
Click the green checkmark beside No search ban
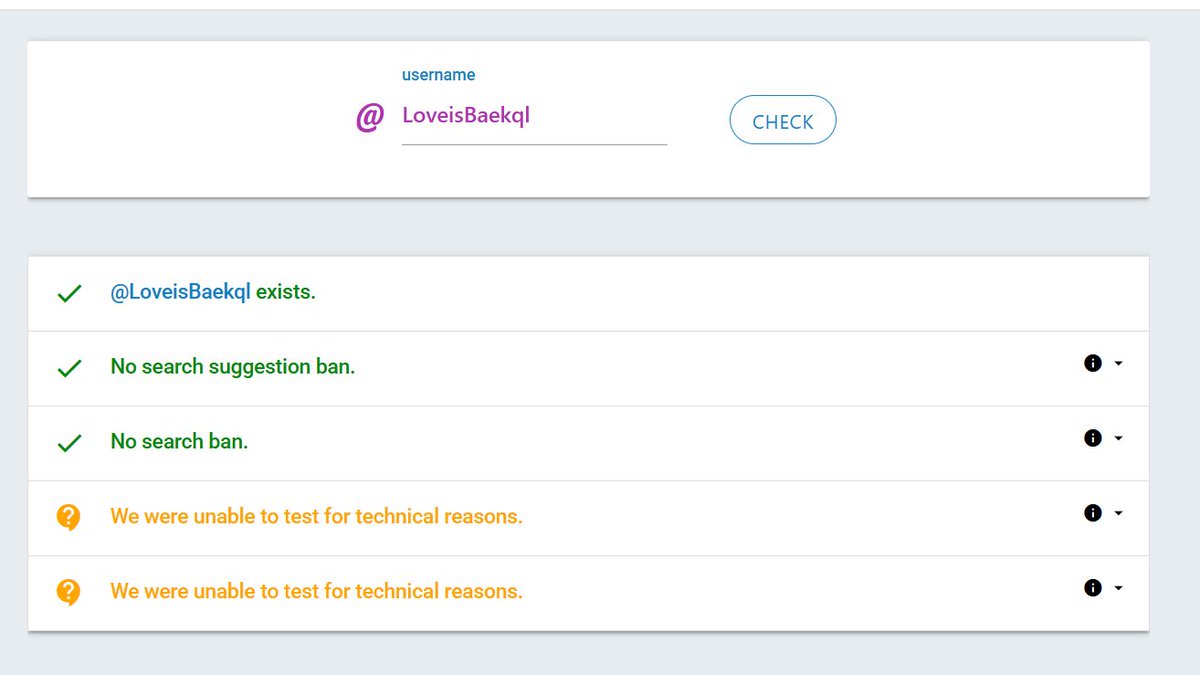(x=69, y=443)
